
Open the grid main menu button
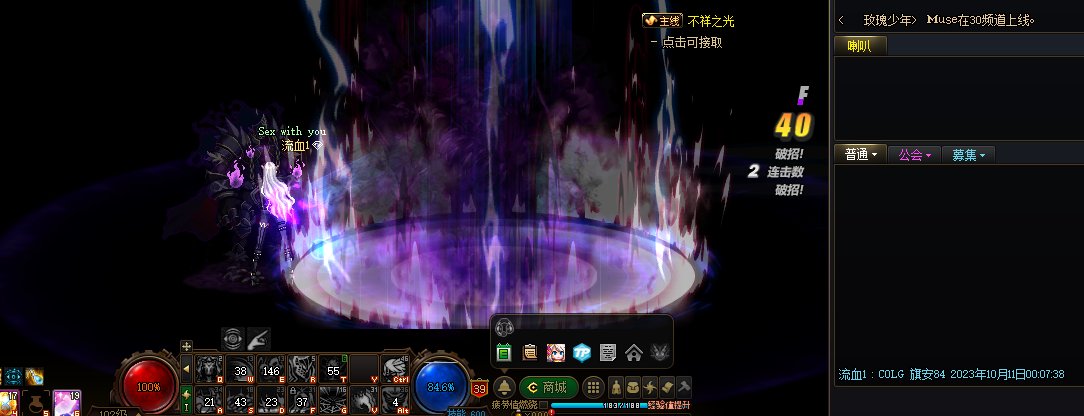tap(593, 387)
